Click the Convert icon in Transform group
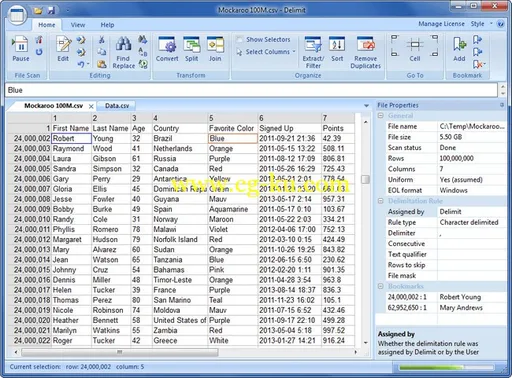Viewport: 512px width, 378px height. [x=167, y=45]
